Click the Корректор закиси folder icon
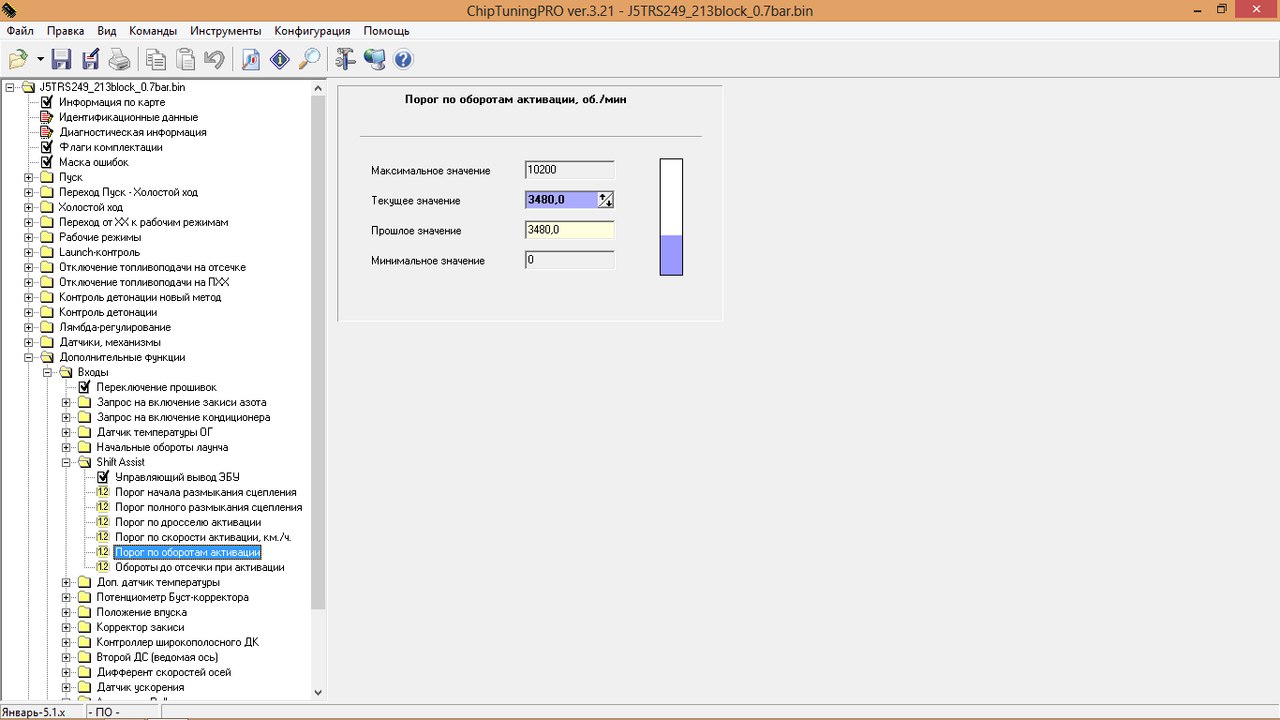 84,627
